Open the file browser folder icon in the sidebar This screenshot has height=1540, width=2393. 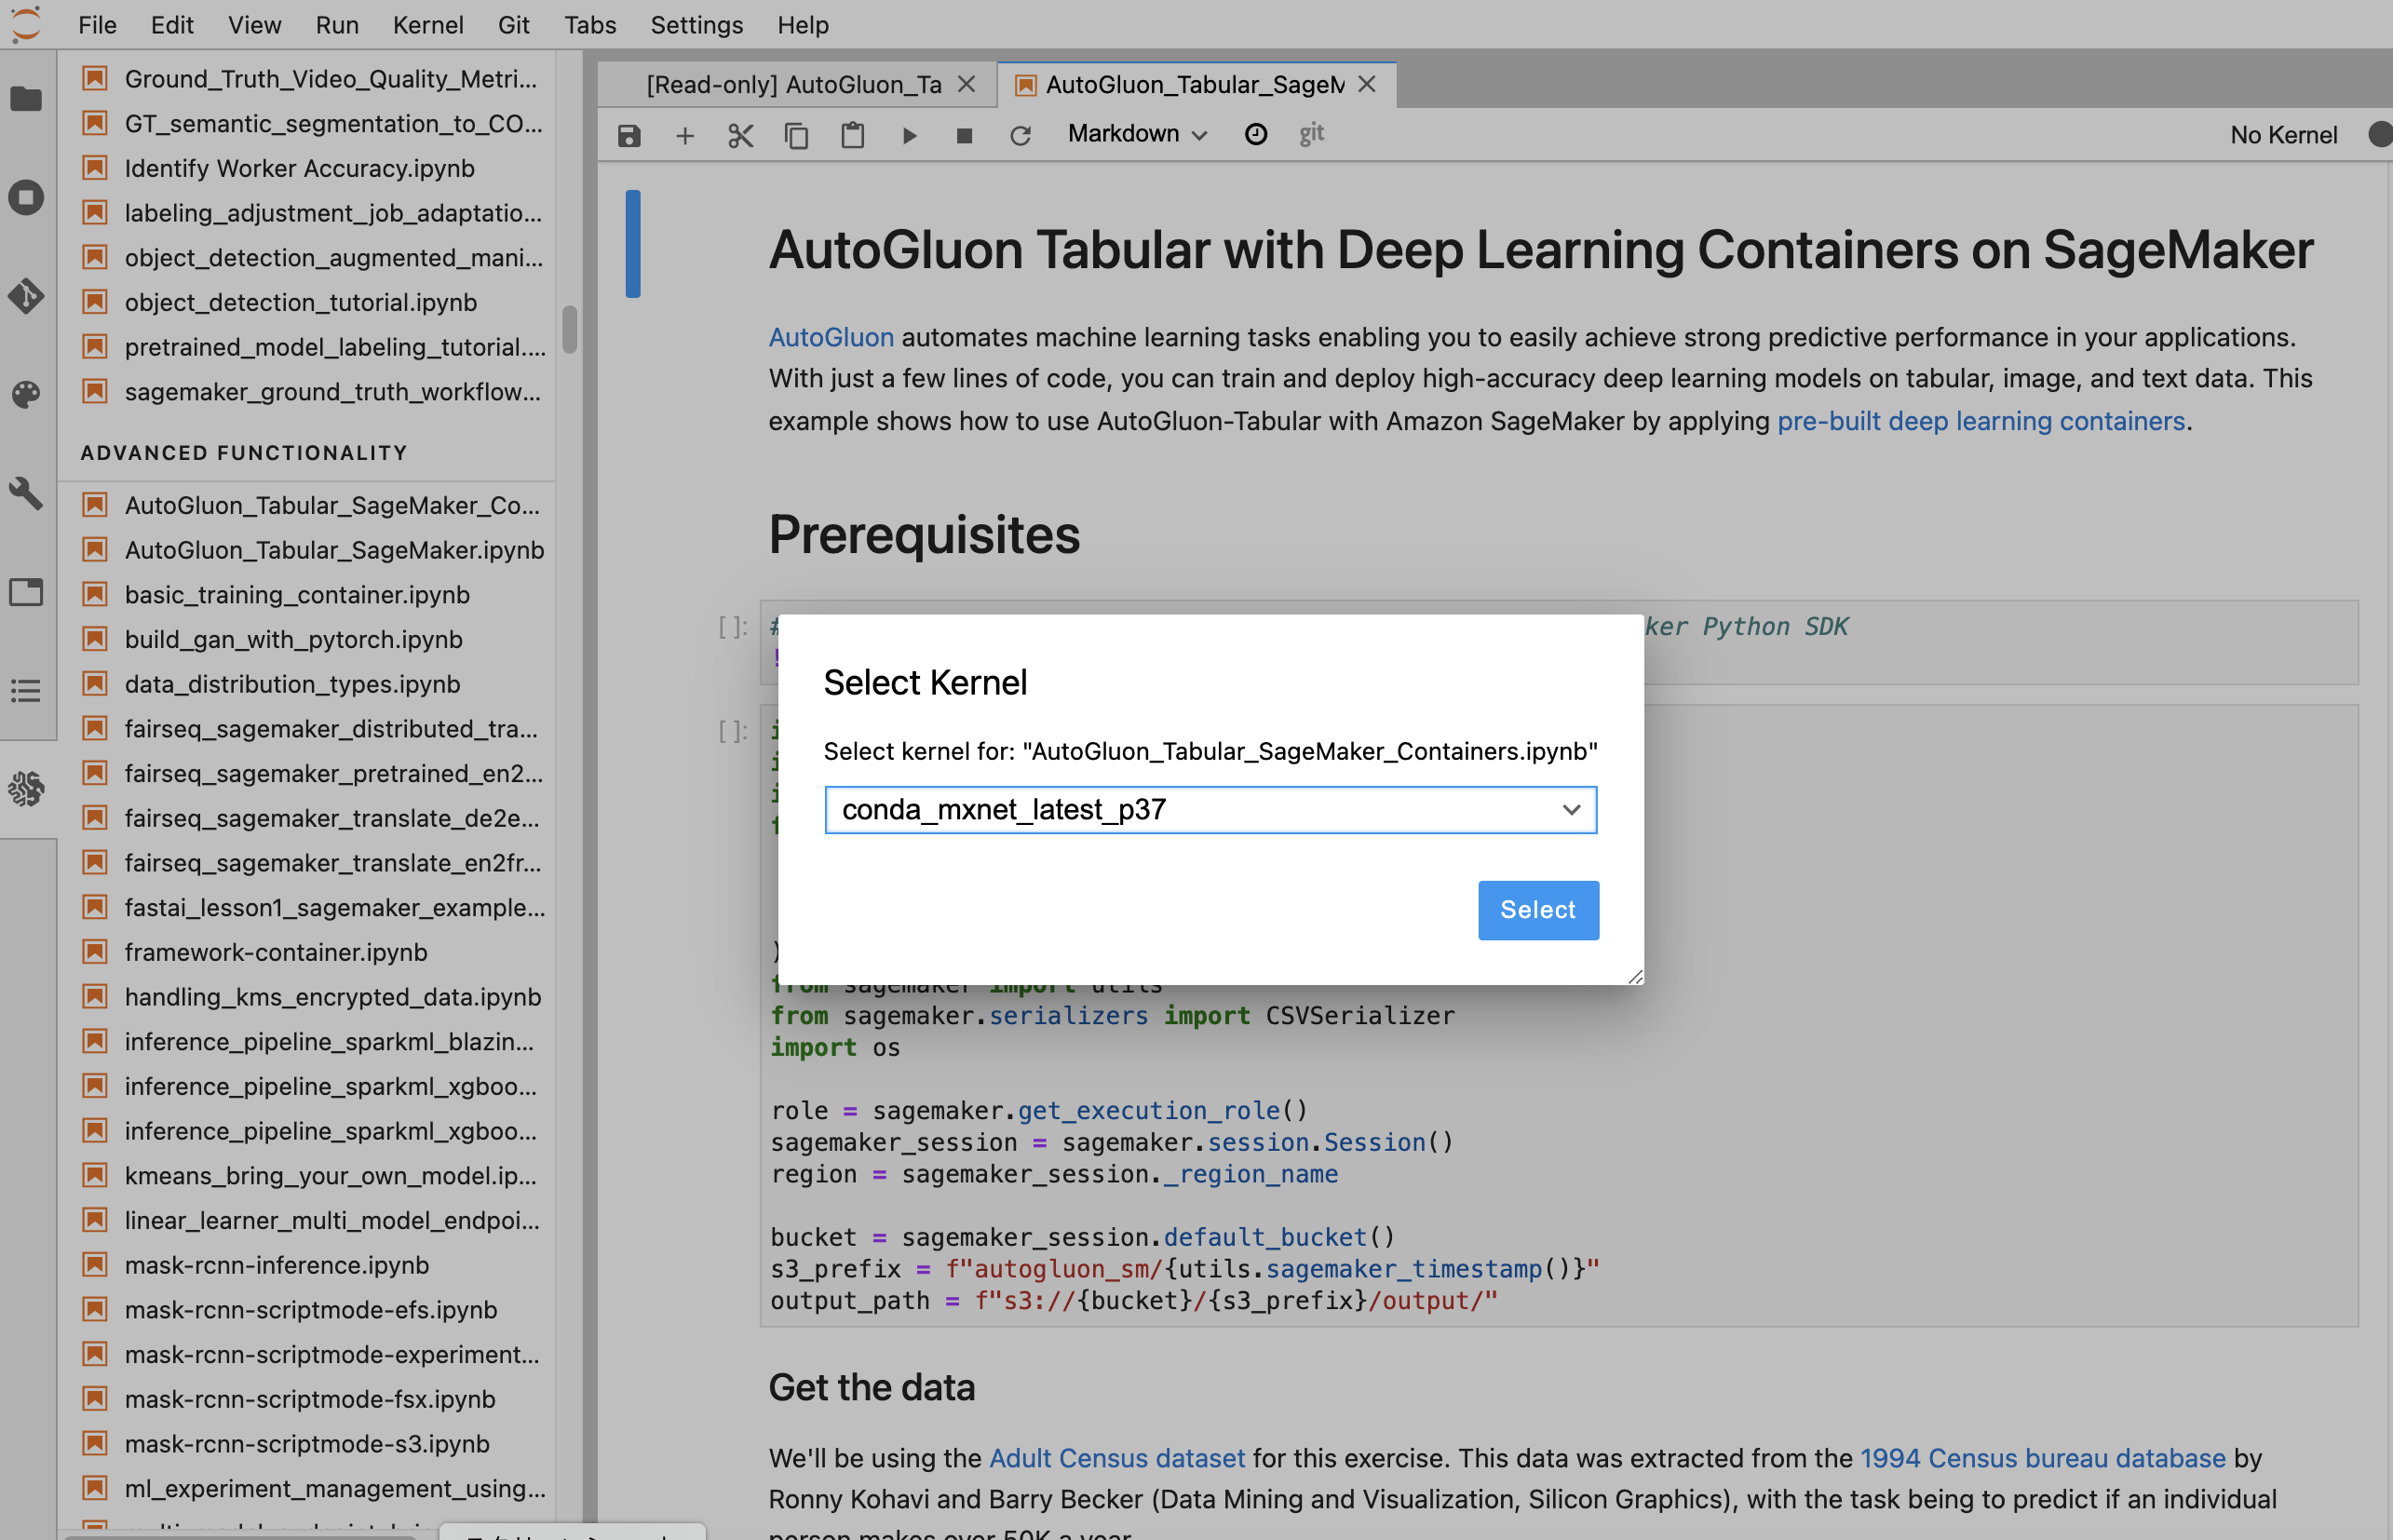coord(26,99)
